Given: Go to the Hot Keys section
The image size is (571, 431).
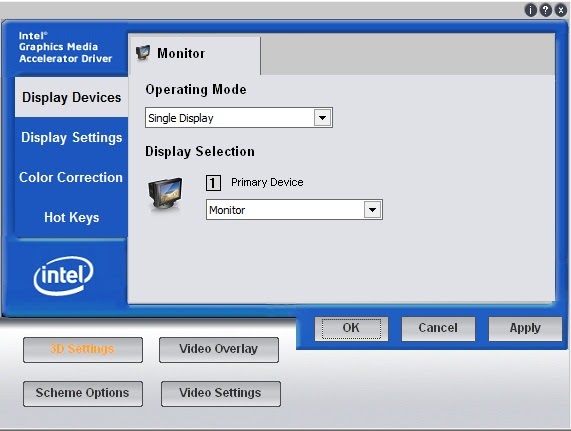Looking at the screenshot, I should 71,217.
